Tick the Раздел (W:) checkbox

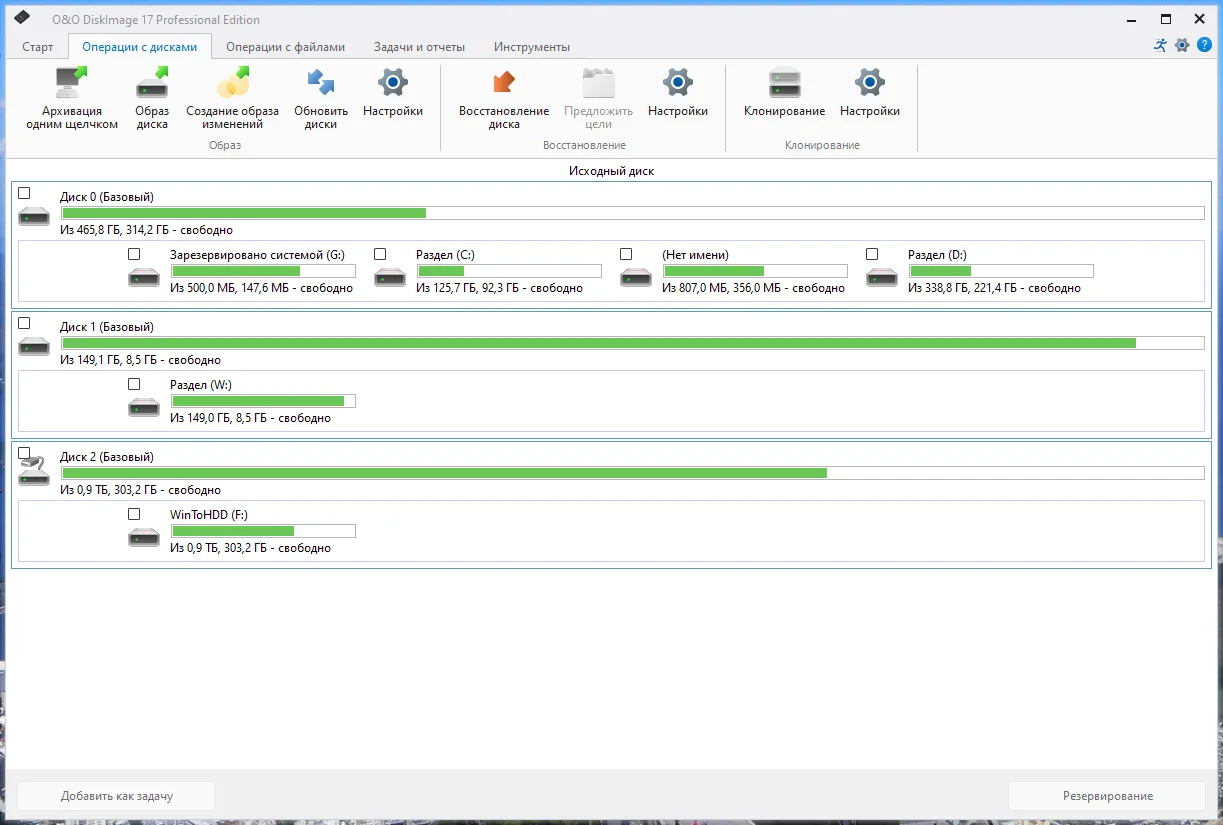point(134,384)
